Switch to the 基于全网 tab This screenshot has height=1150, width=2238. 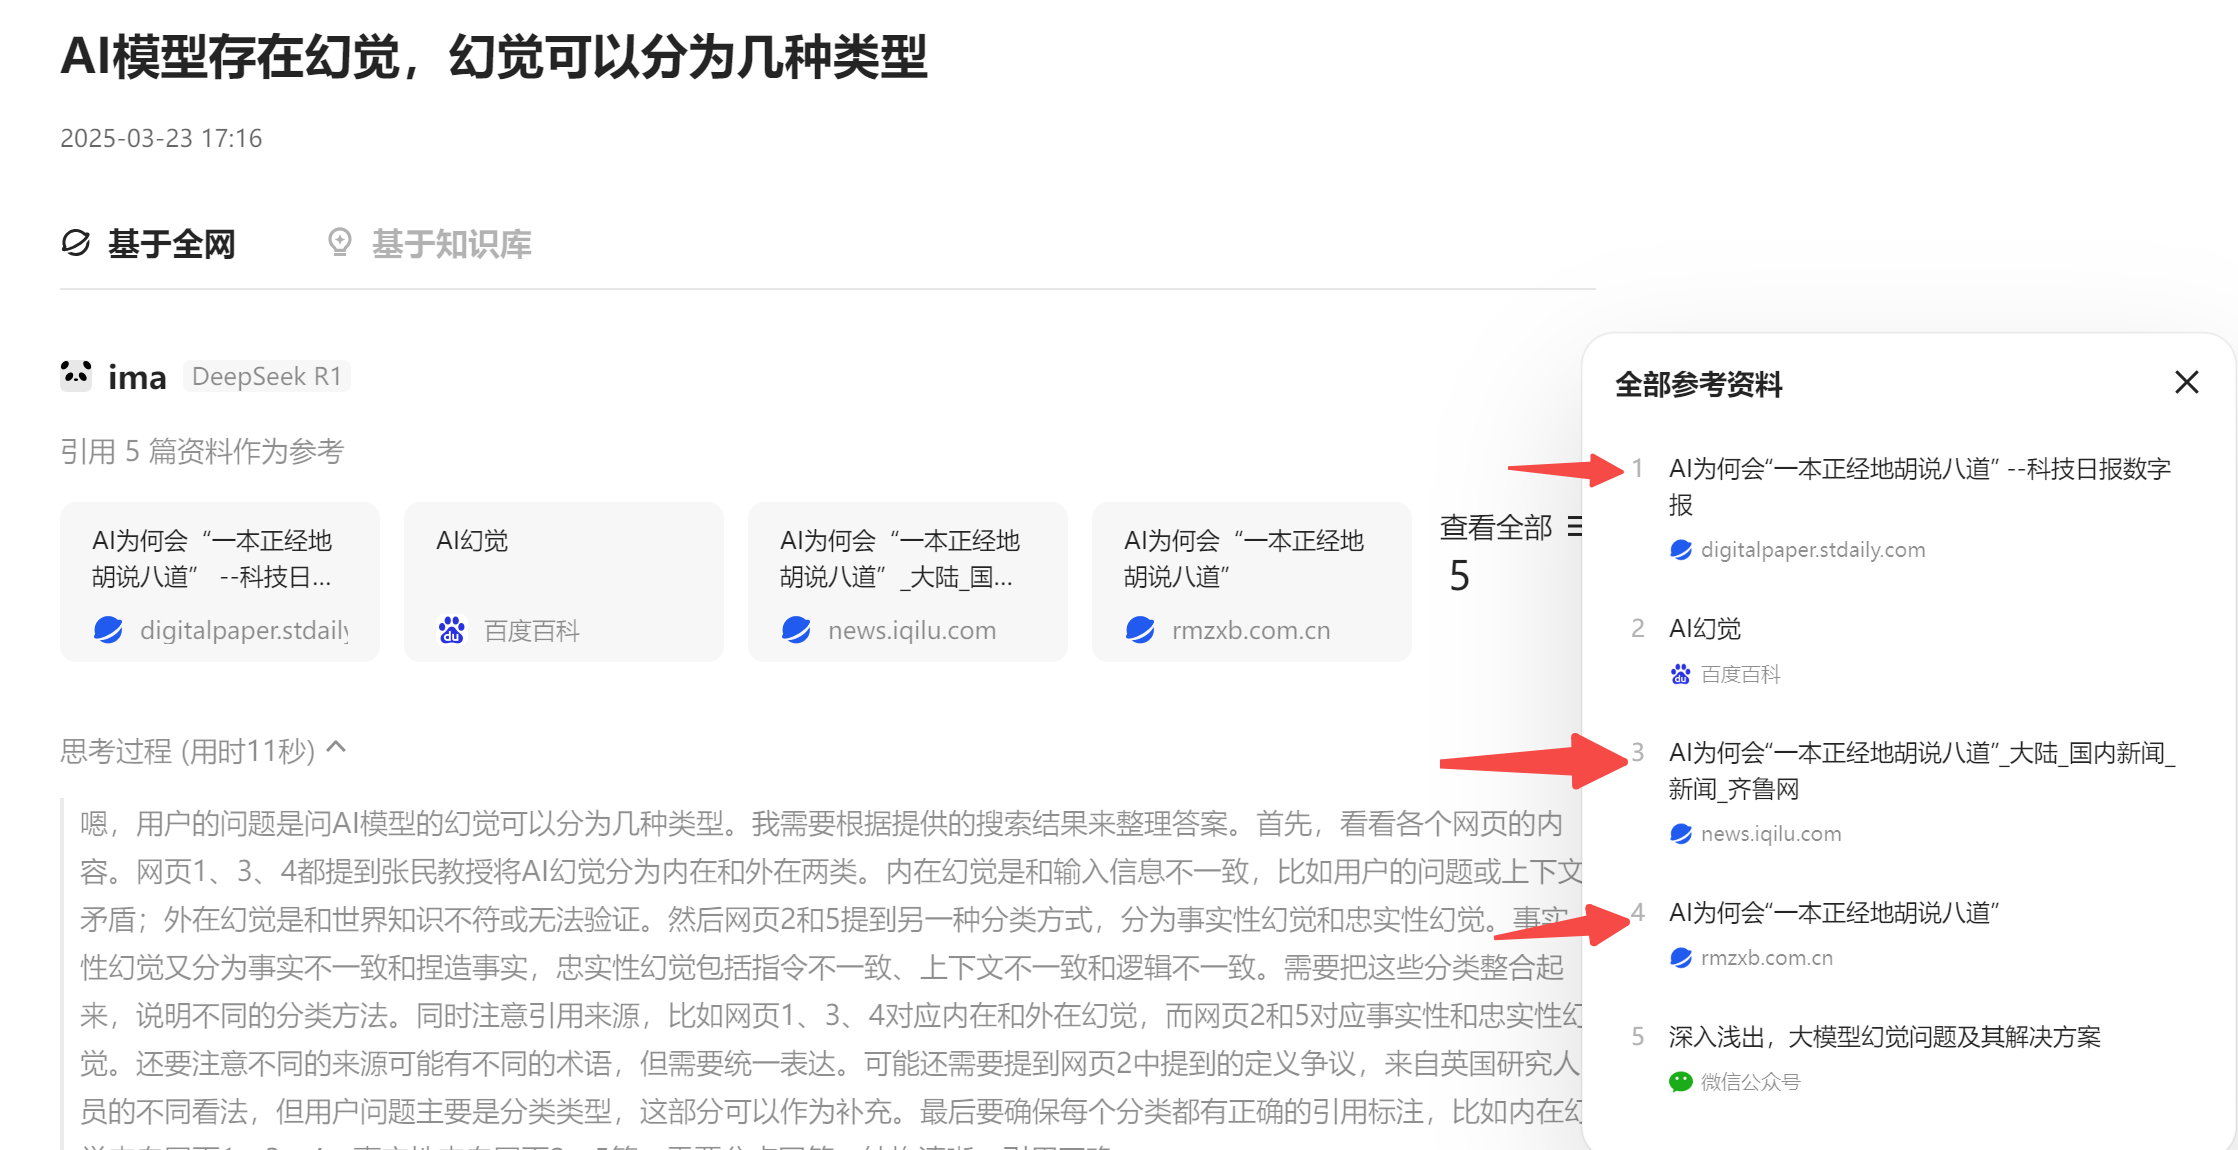(x=171, y=244)
